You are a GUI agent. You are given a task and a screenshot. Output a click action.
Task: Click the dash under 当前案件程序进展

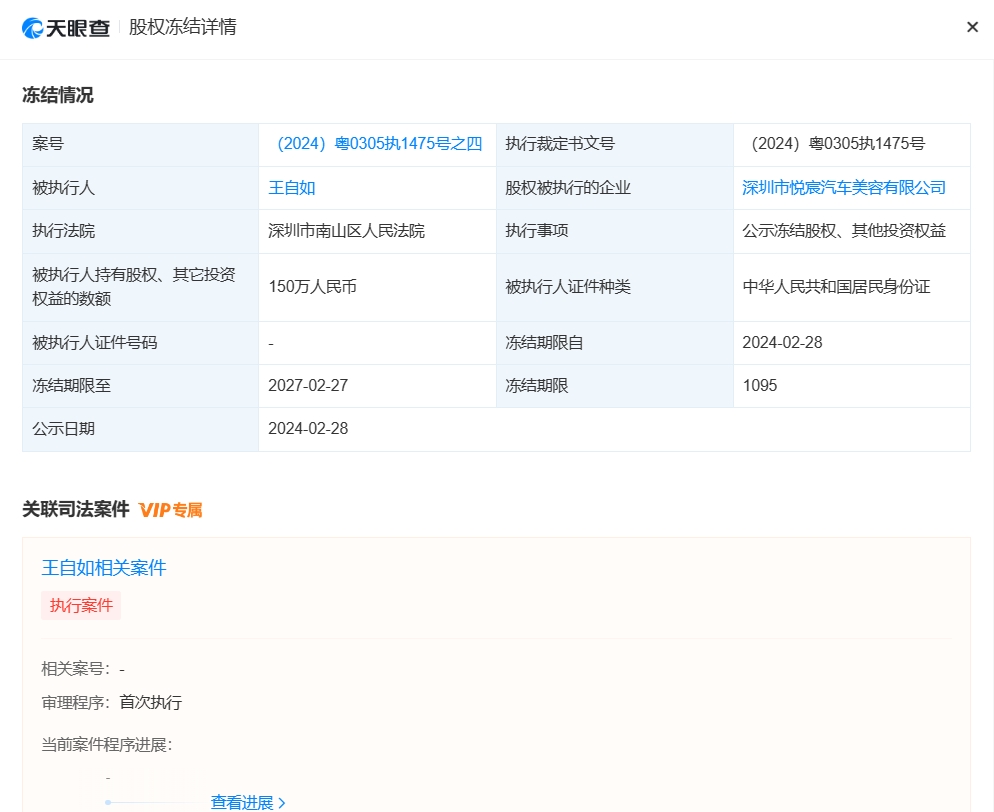[x=108, y=776]
